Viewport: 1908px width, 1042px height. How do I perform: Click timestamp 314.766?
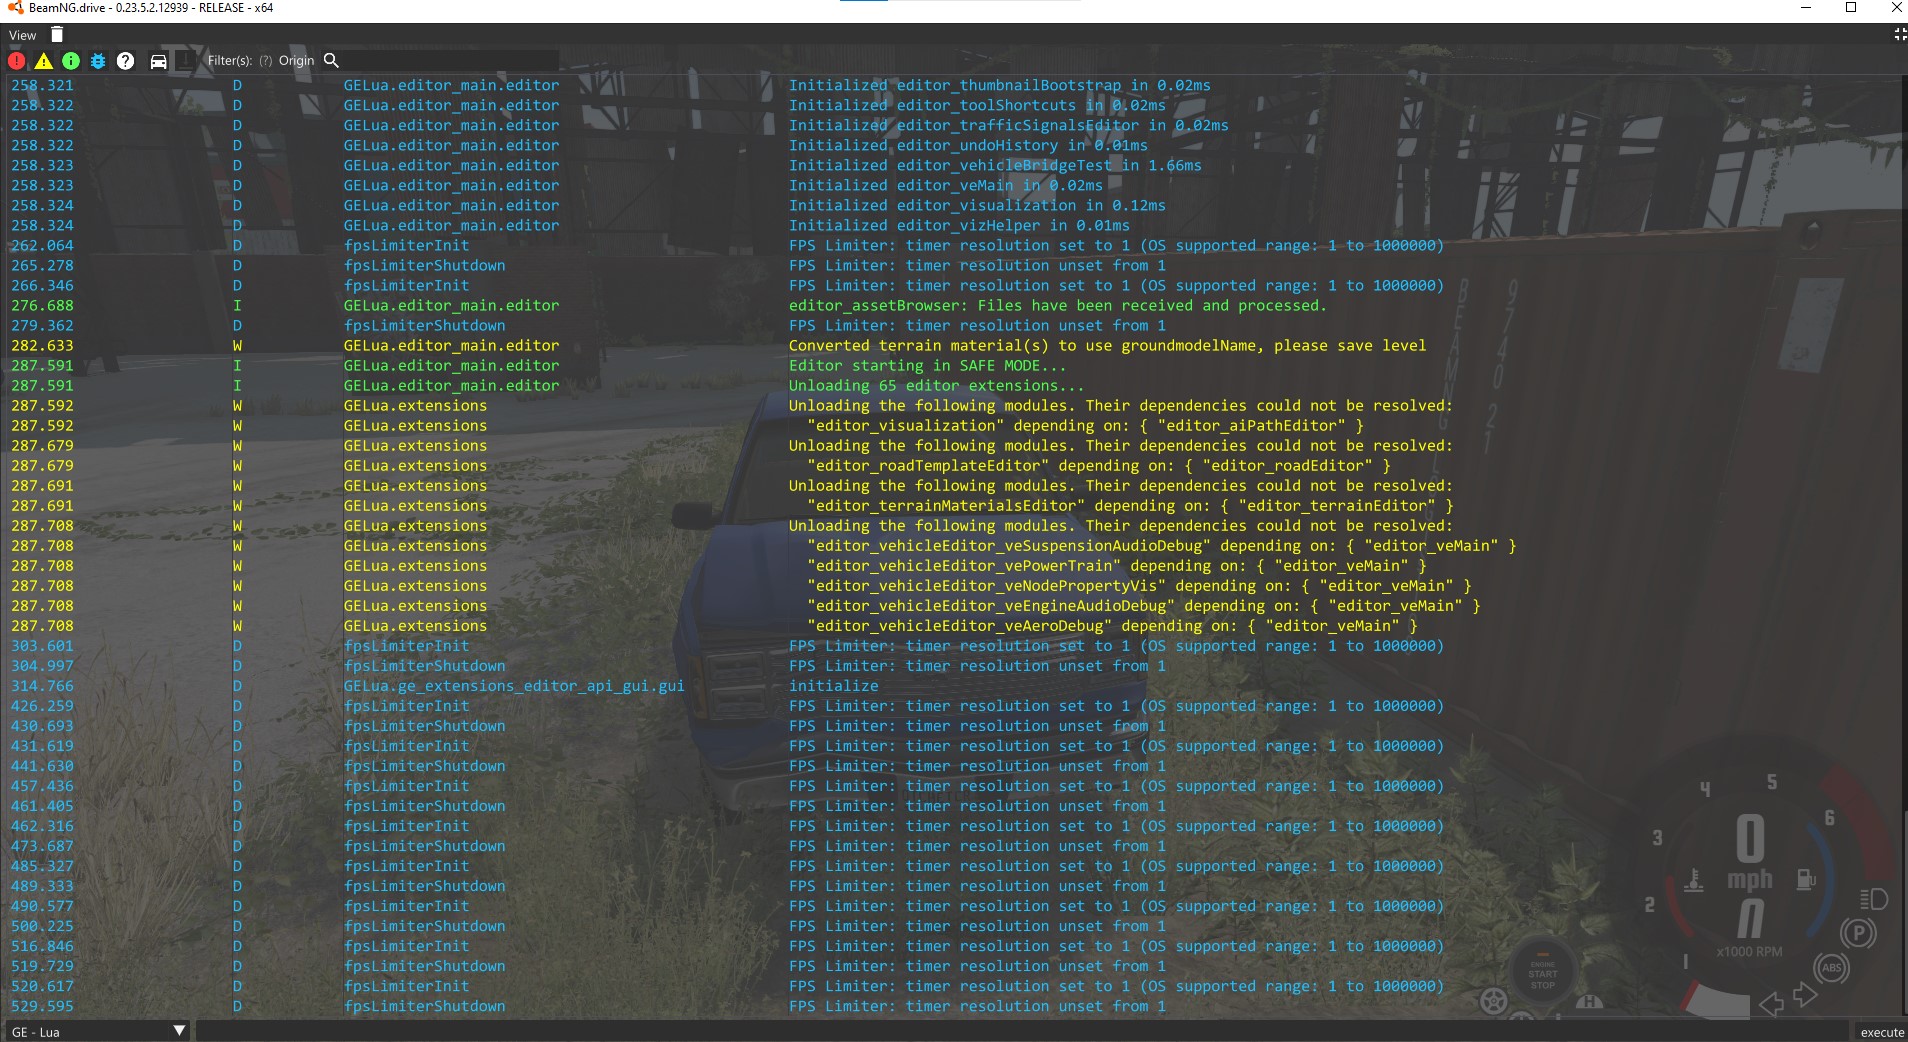click(42, 686)
